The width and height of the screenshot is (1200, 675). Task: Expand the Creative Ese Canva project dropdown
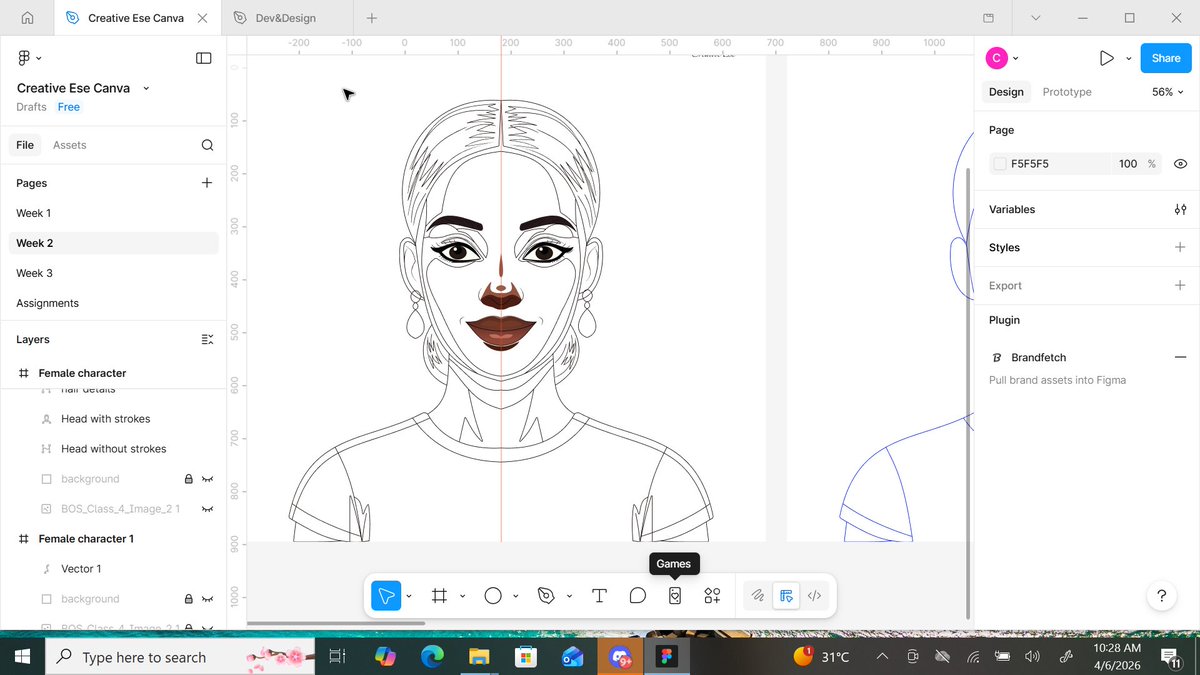point(146,88)
